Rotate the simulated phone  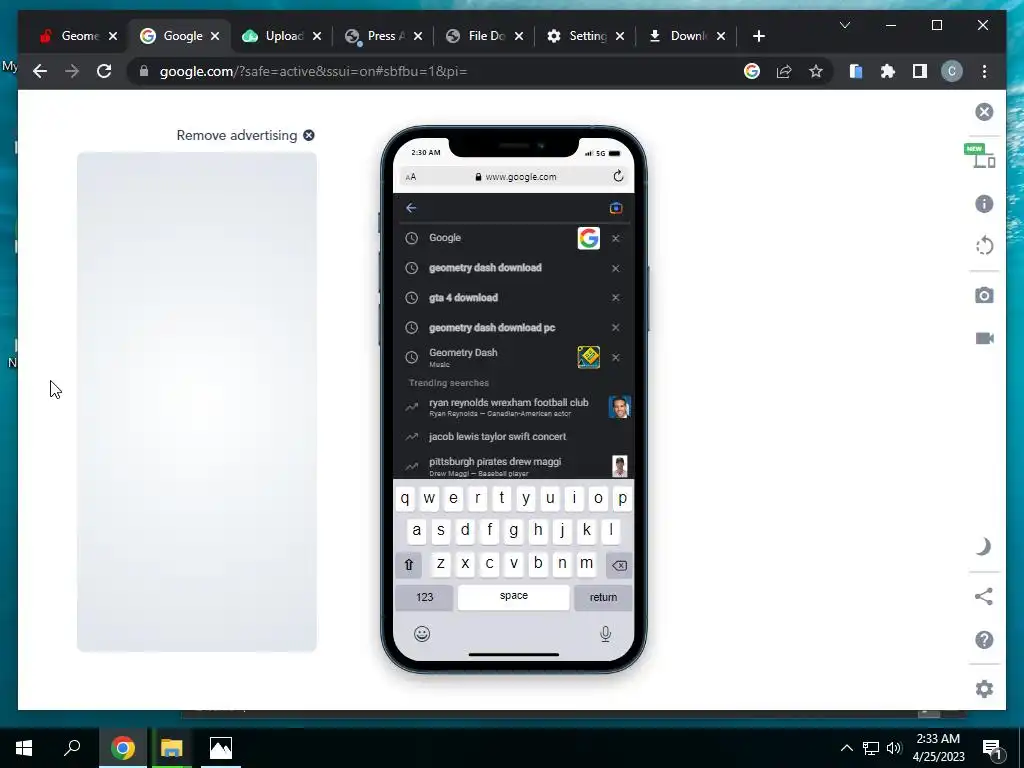pos(984,246)
